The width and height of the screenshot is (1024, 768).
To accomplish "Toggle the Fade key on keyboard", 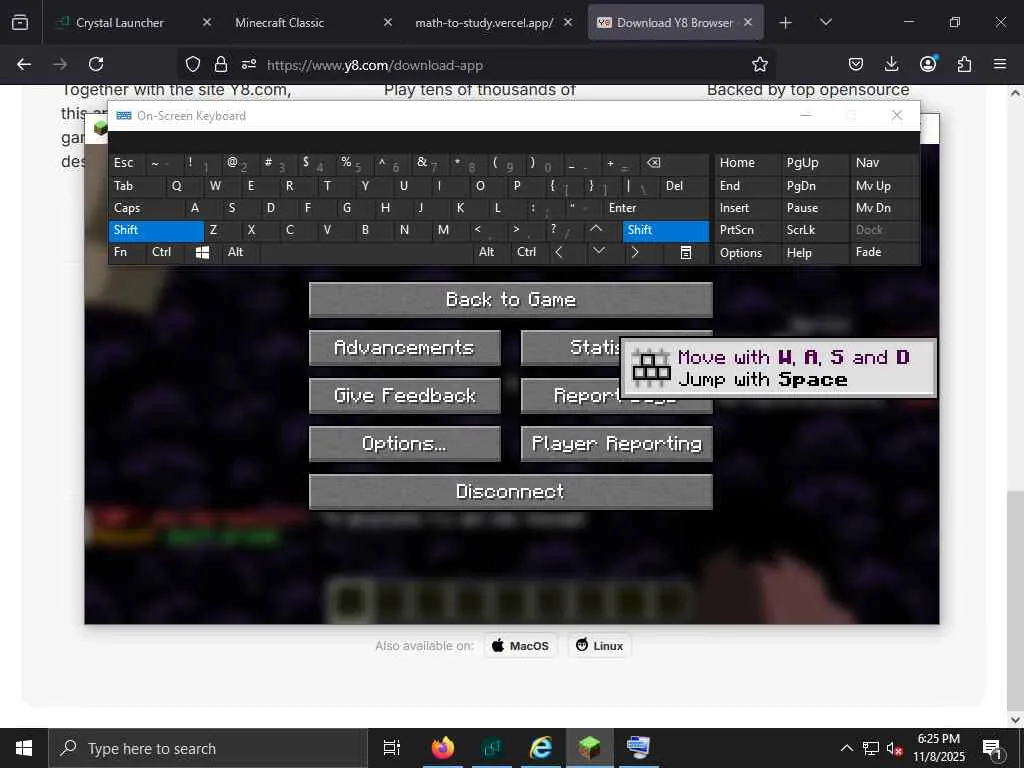I will (x=884, y=252).
